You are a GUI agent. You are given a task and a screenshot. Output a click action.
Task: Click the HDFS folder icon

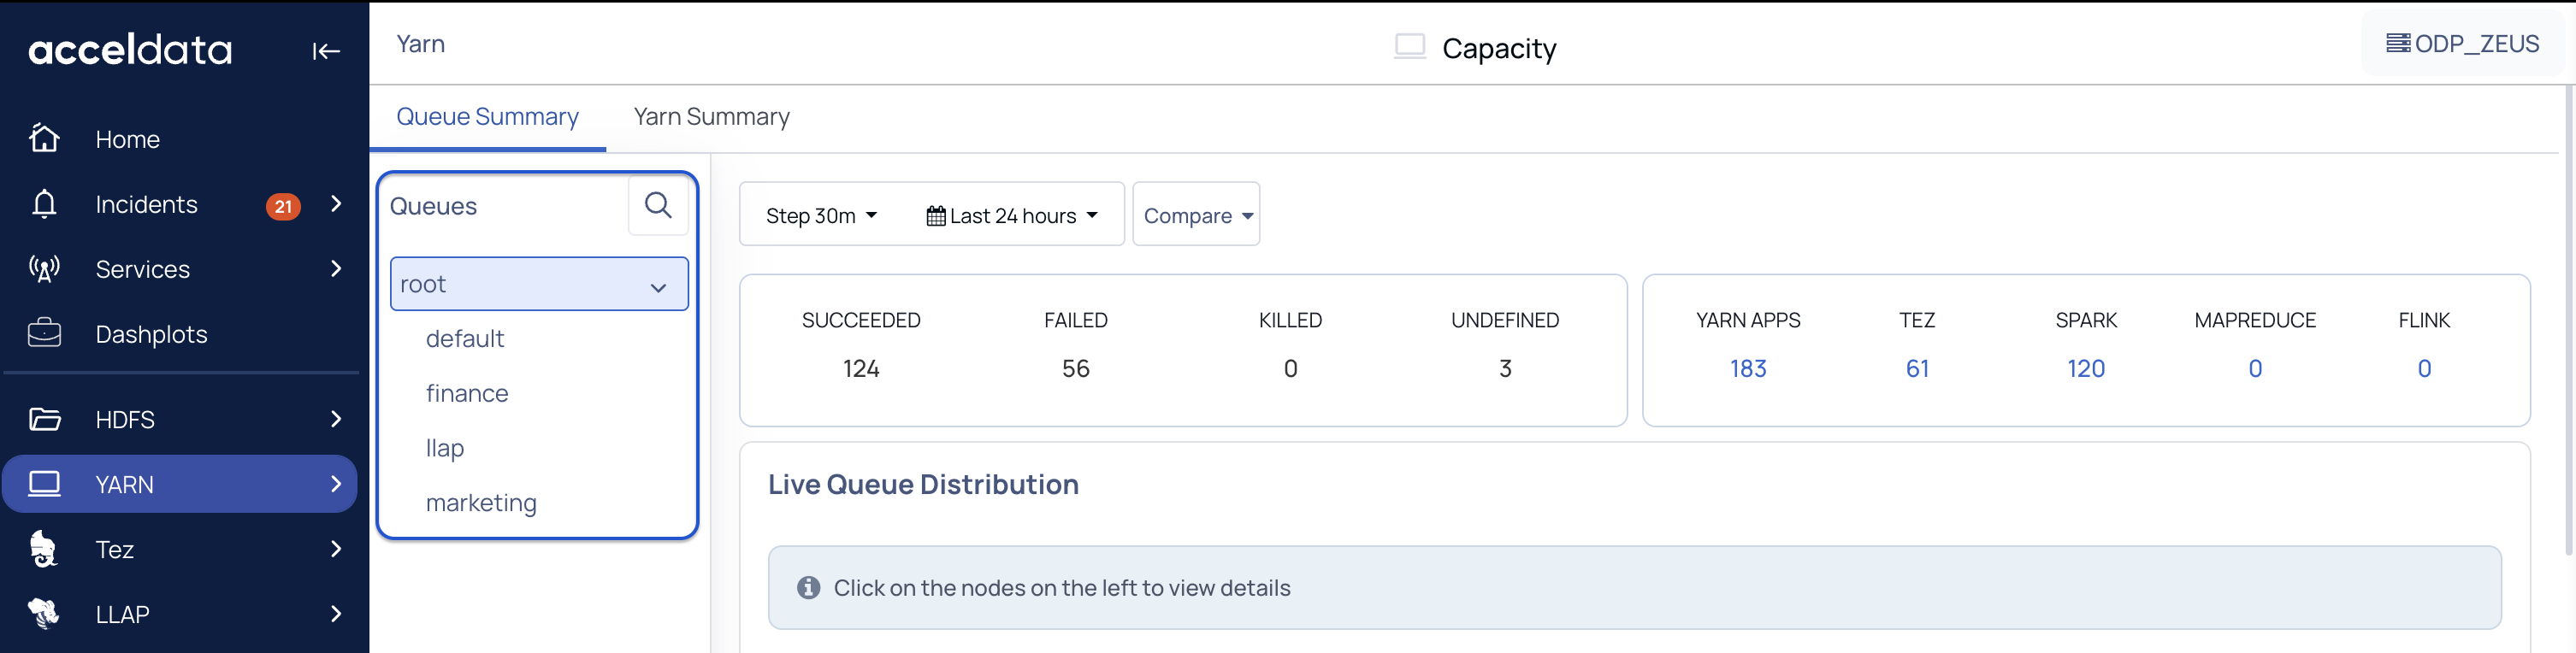pyautogui.click(x=45, y=419)
